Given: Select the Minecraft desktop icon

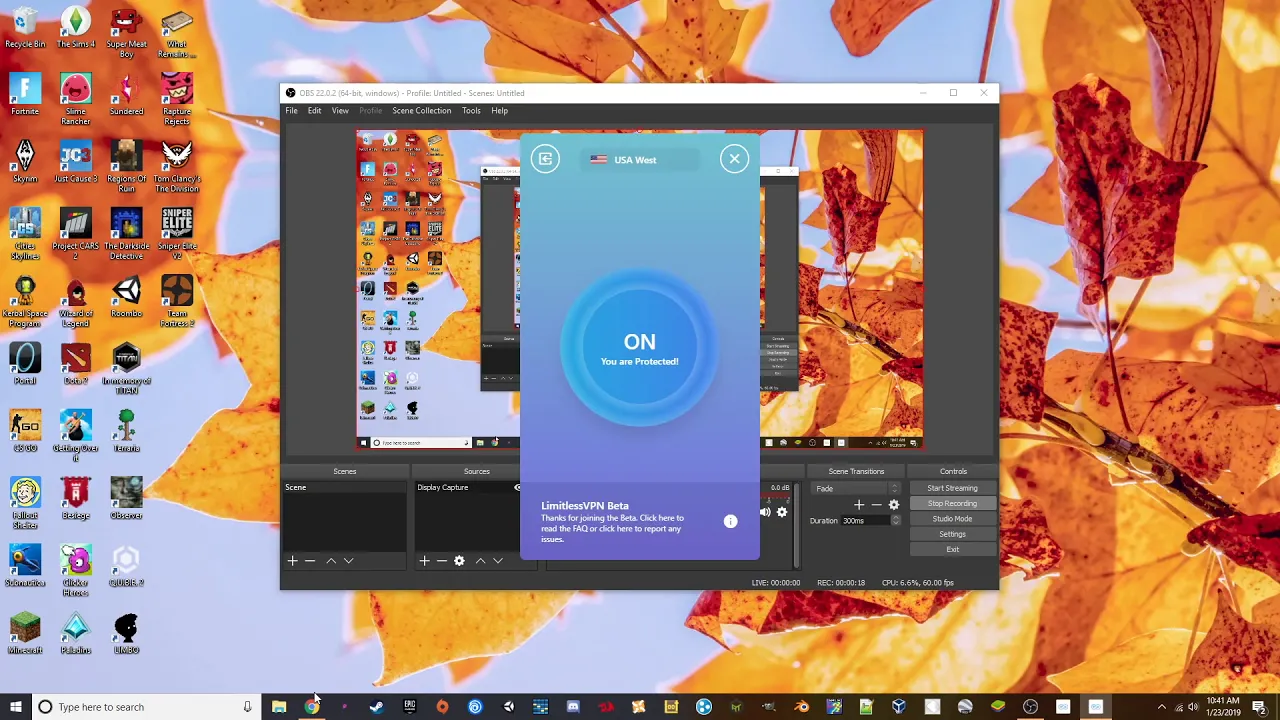Looking at the screenshot, I should tap(25, 633).
